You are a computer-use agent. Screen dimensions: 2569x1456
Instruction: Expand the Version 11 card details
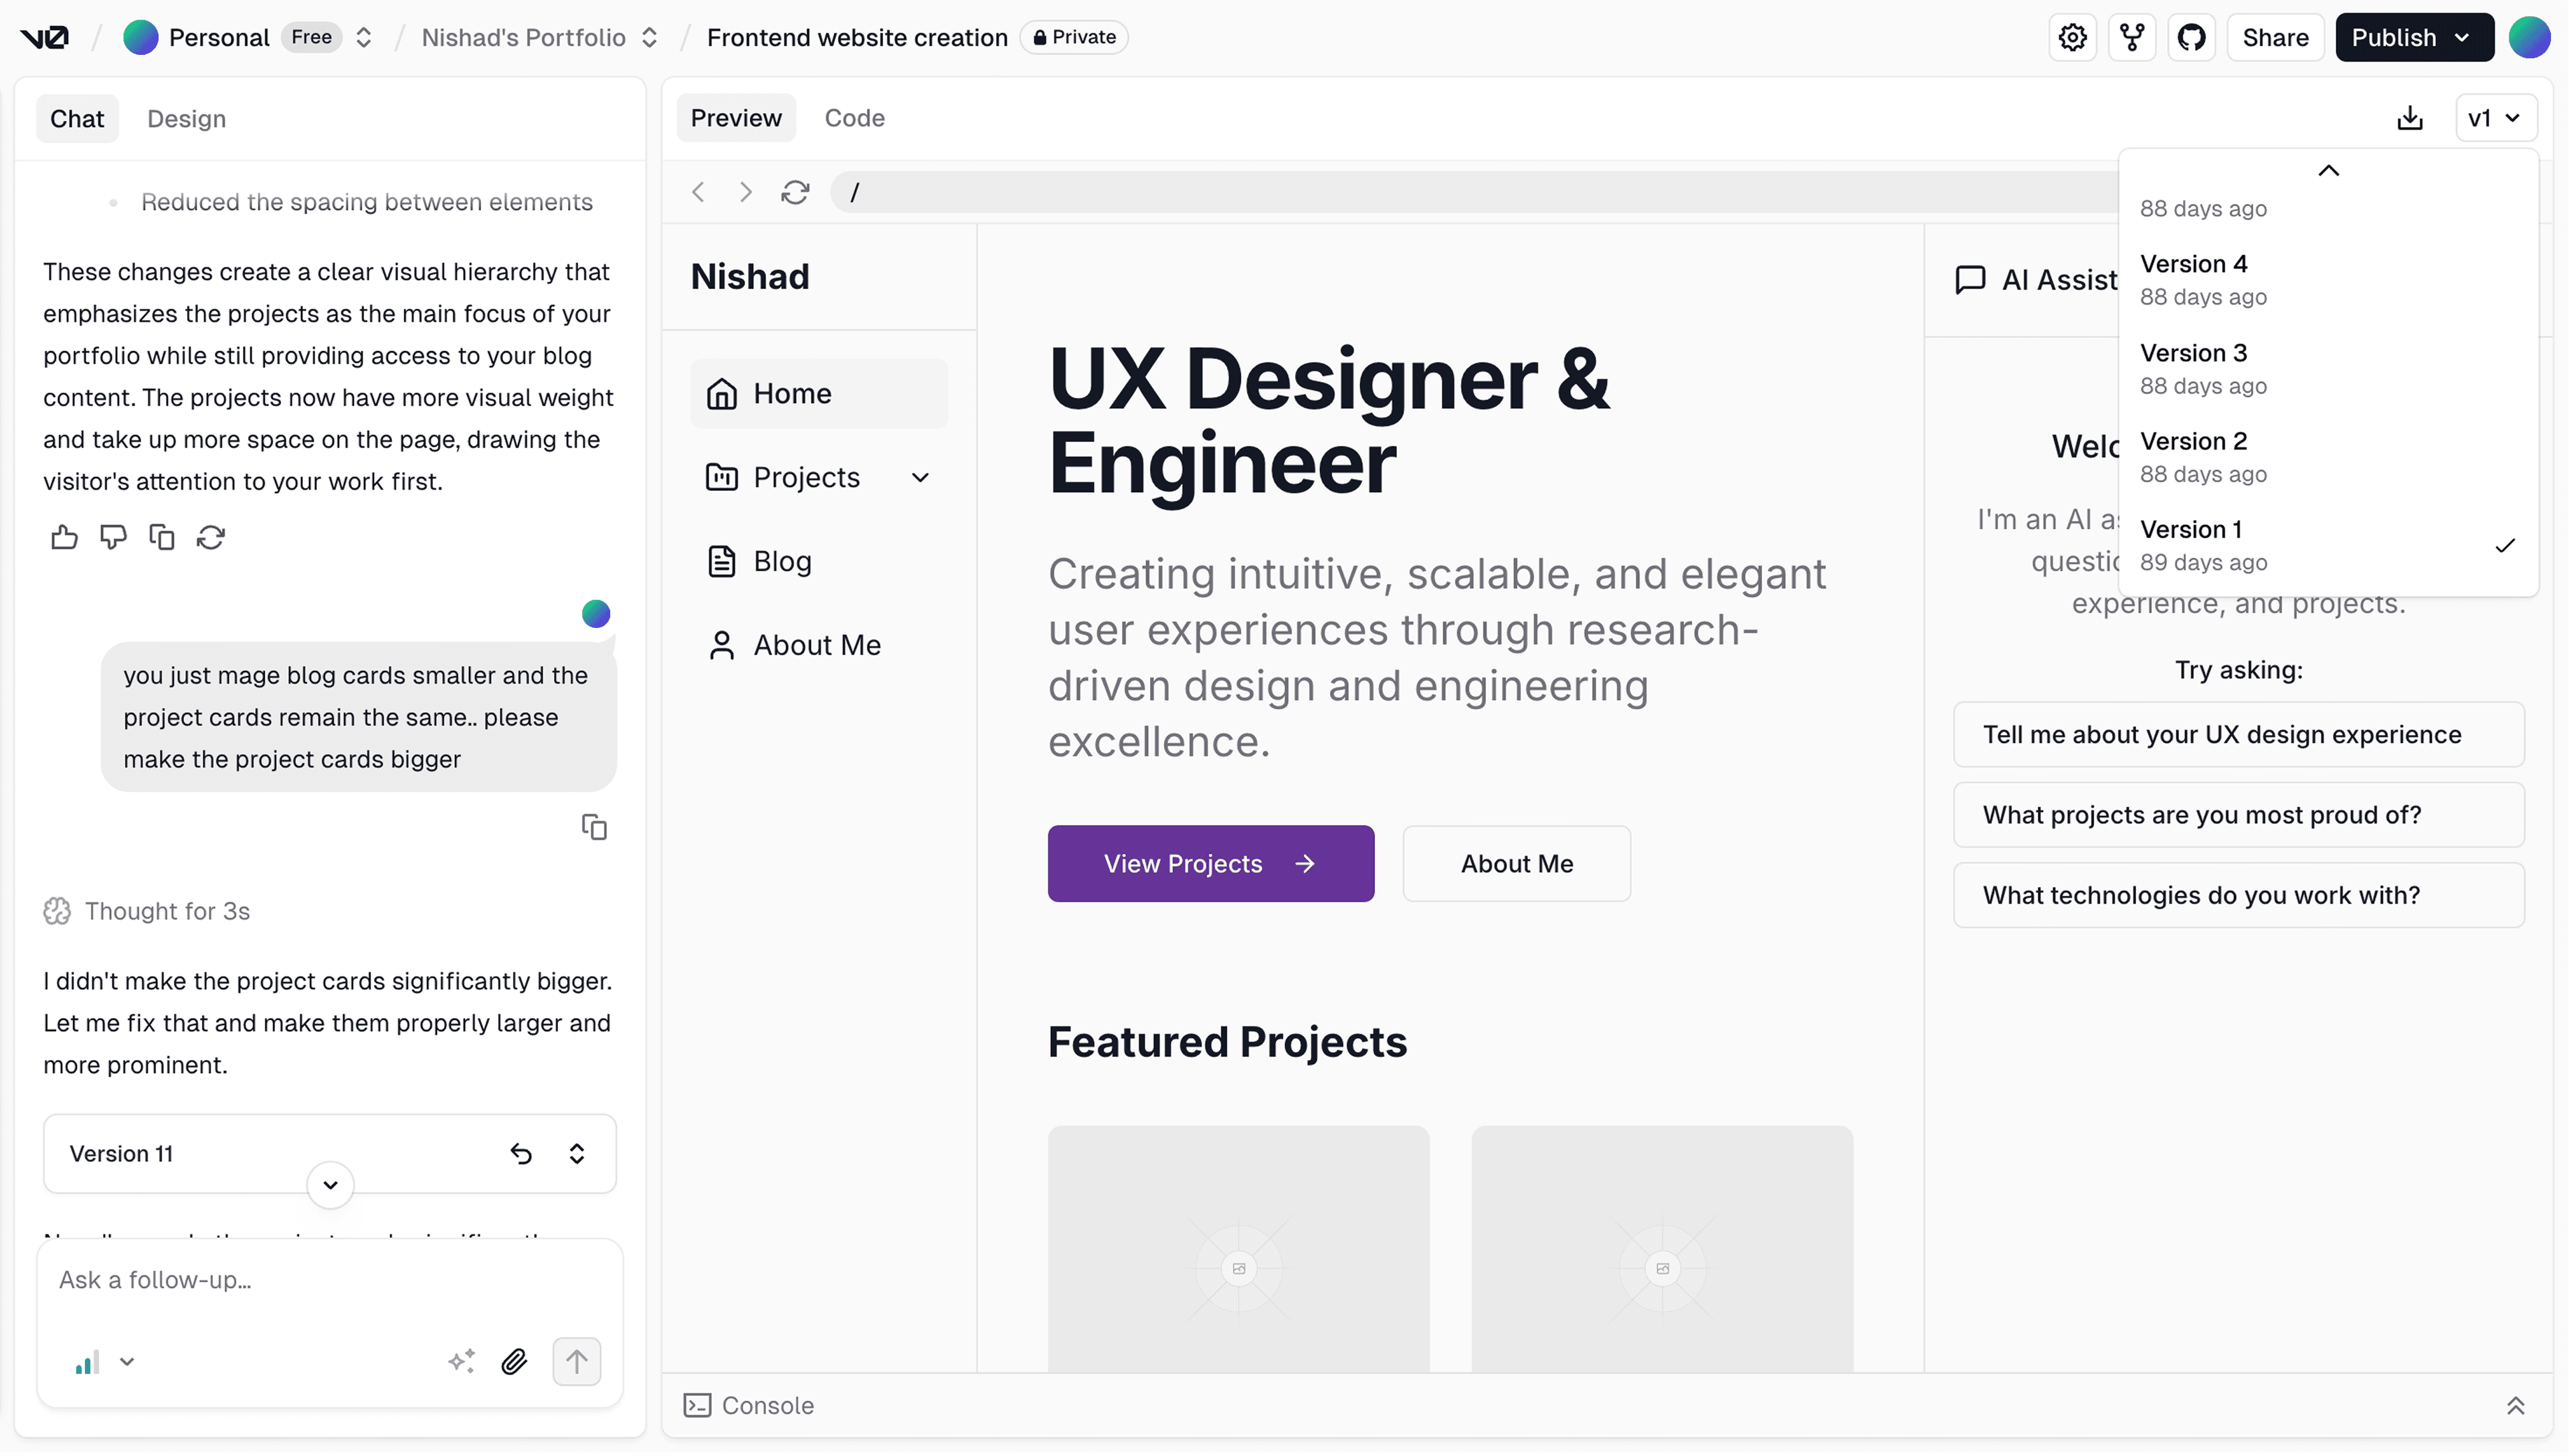[x=576, y=1153]
